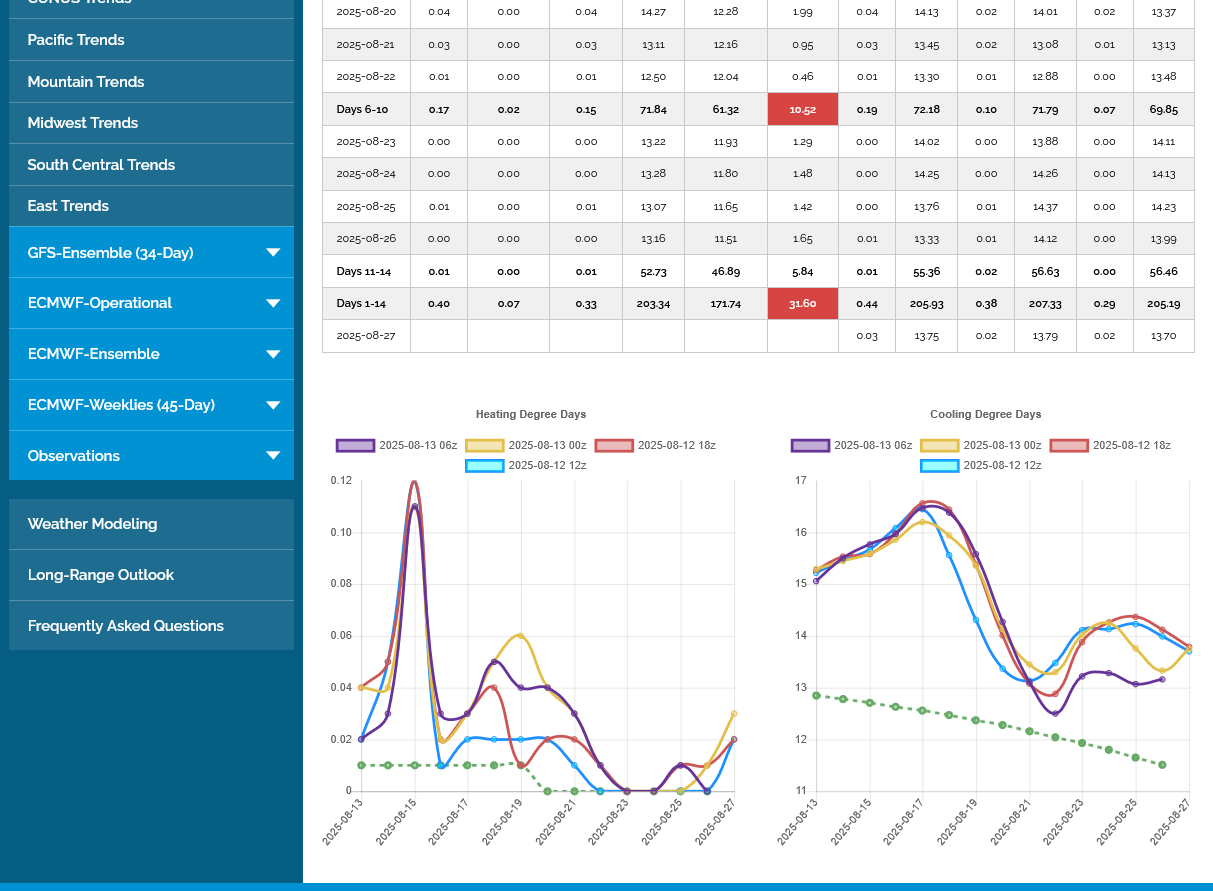Open the ECMWF-Weeklies (45-Day) arrow
The width and height of the screenshot is (1213, 891).
(273, 405)
